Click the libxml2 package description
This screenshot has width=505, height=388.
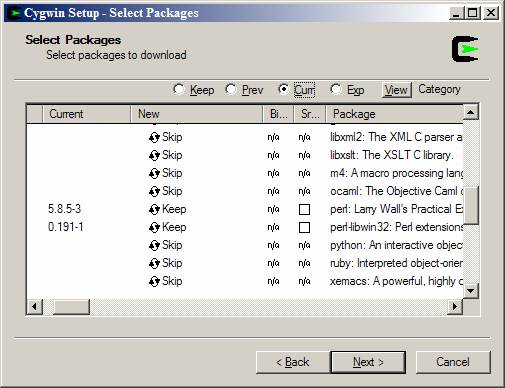tap(396, 137)
